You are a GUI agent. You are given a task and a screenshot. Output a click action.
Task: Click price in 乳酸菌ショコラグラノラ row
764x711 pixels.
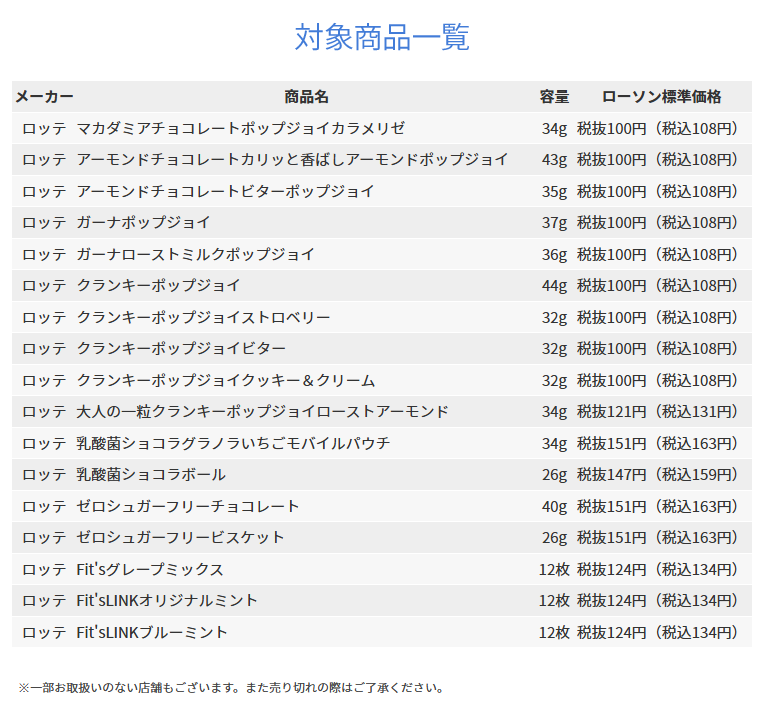pos(658,443)
